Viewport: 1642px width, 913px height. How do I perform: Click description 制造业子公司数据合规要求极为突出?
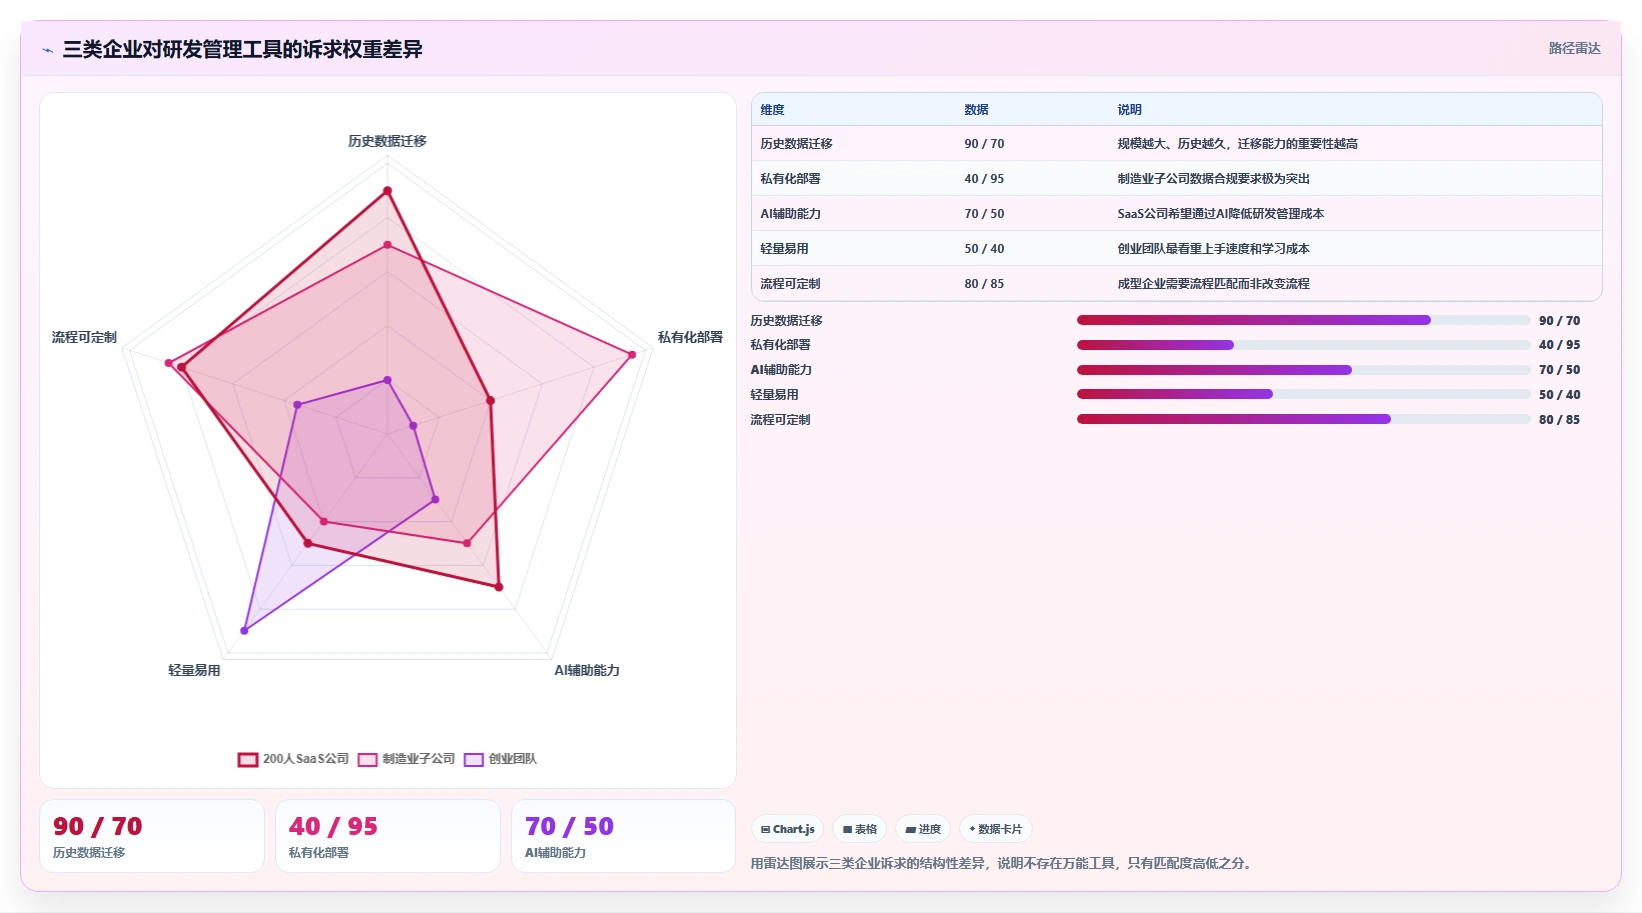click(x=1213, y=179)
